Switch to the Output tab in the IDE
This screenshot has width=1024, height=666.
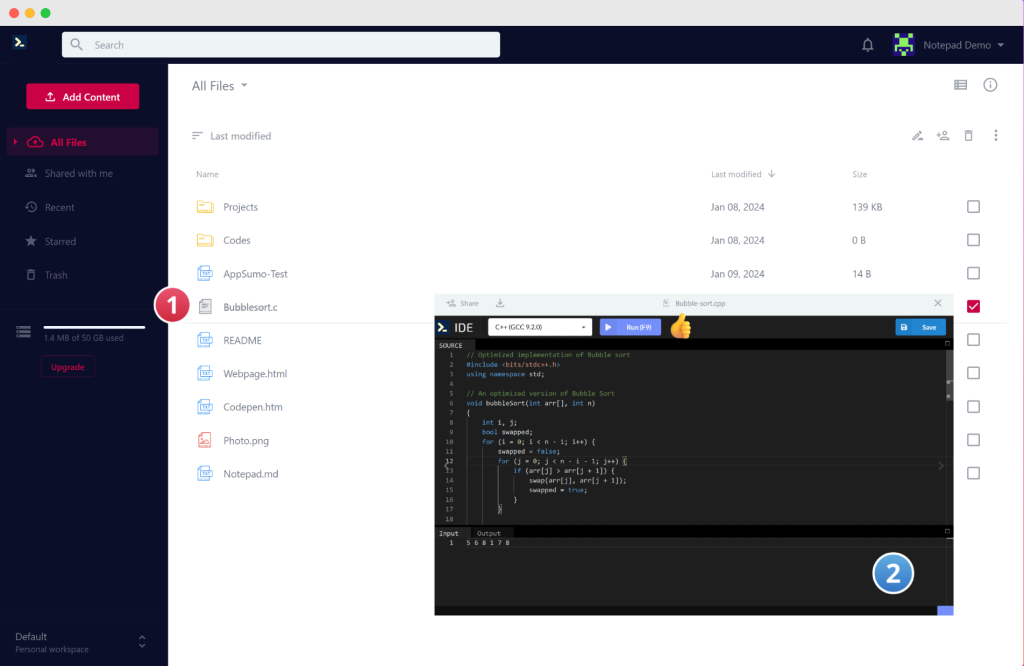[x=489, y=532]
